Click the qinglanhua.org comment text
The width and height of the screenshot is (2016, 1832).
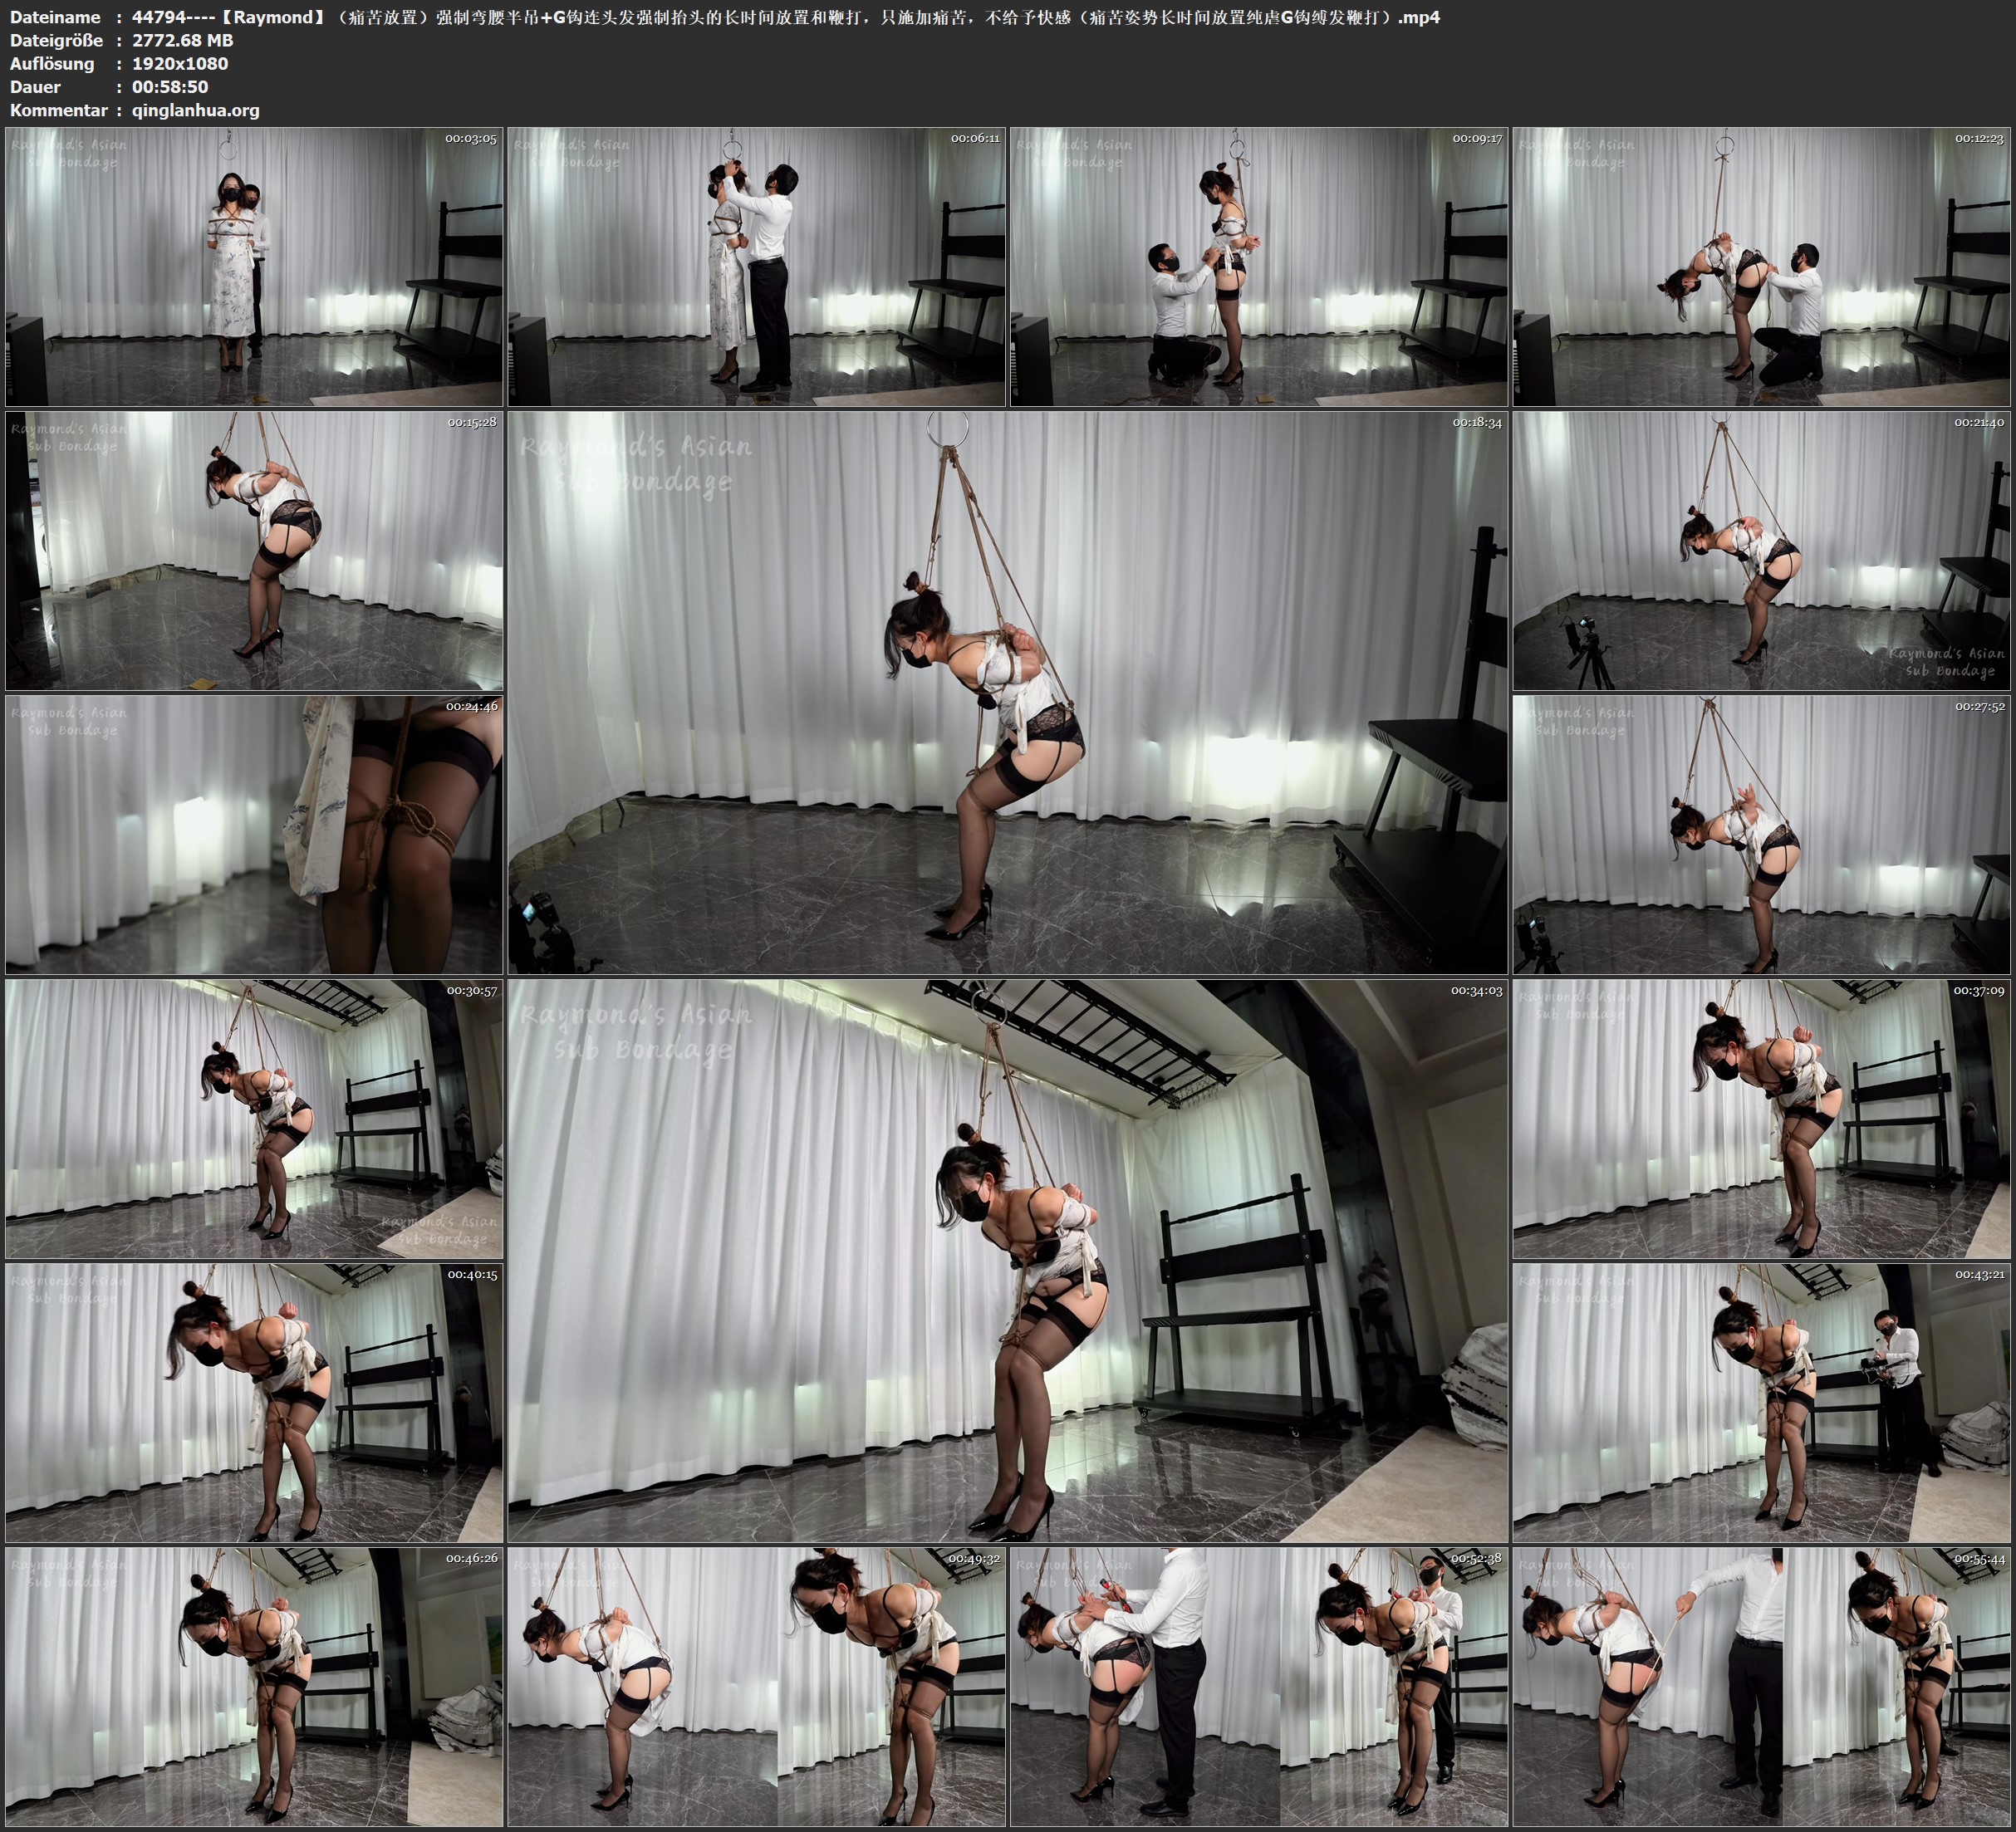pyautogui.click(x=195, y=111)
